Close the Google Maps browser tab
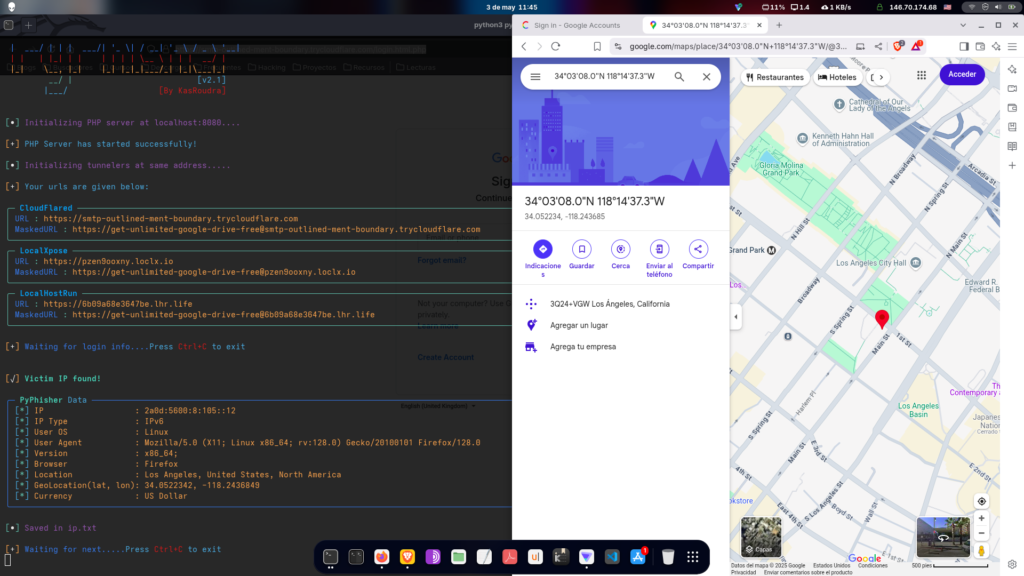Viewport: 1024px width, 576px height. pyautogui.click(x=759, y=25)
